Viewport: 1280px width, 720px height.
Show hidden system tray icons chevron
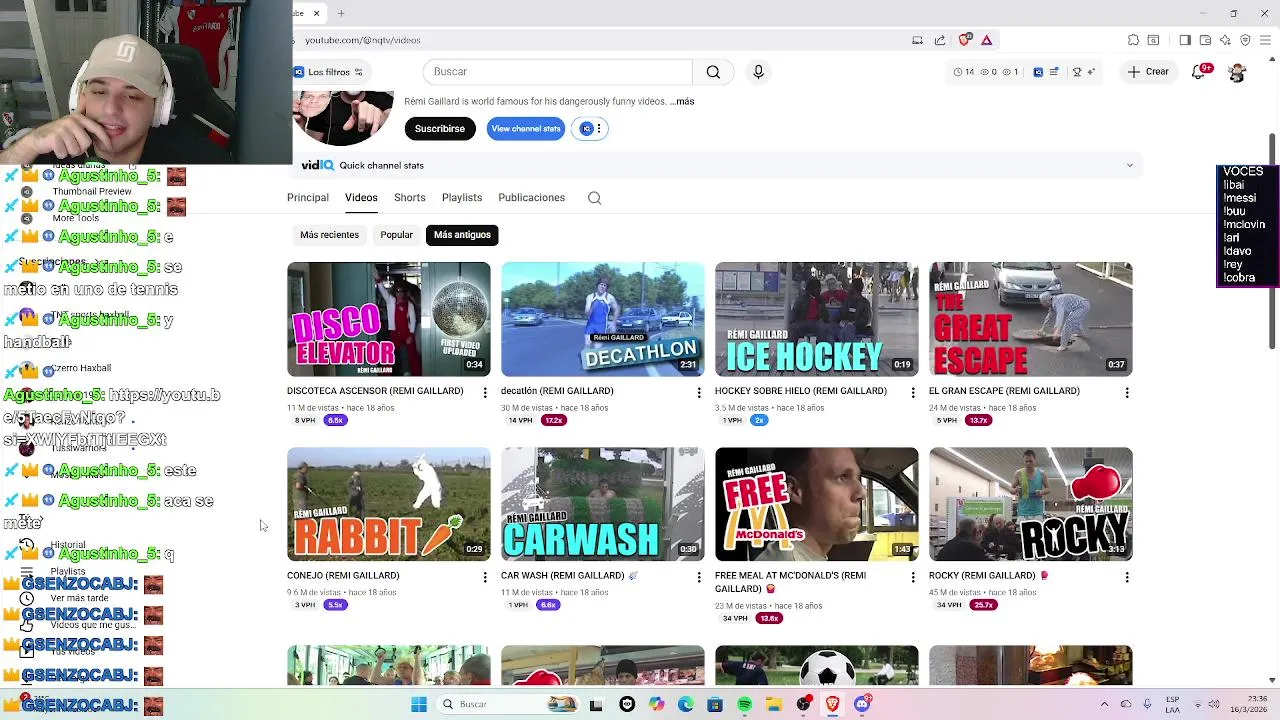click(x=1104, y=704)
